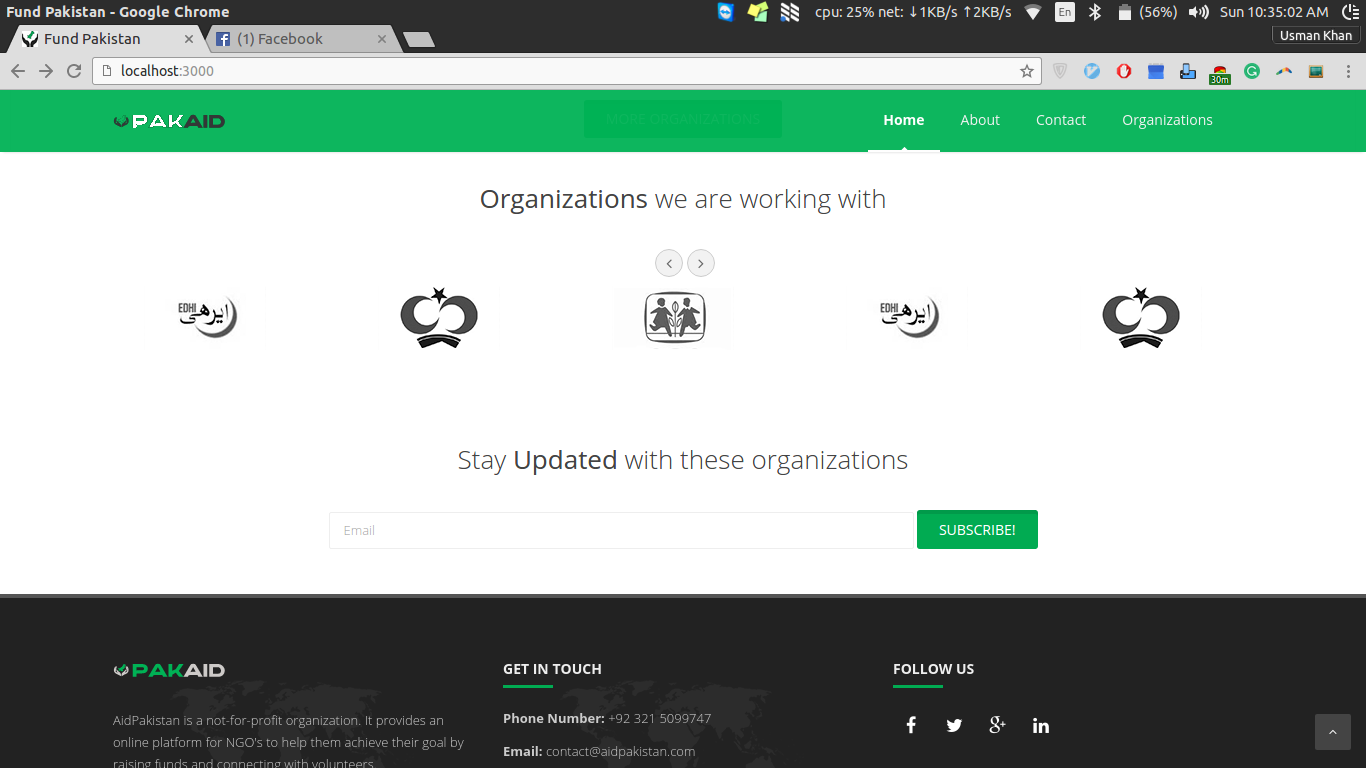Open a new browser tab
This screenshot has height=768, width=1366.
[x=418, y=40]
